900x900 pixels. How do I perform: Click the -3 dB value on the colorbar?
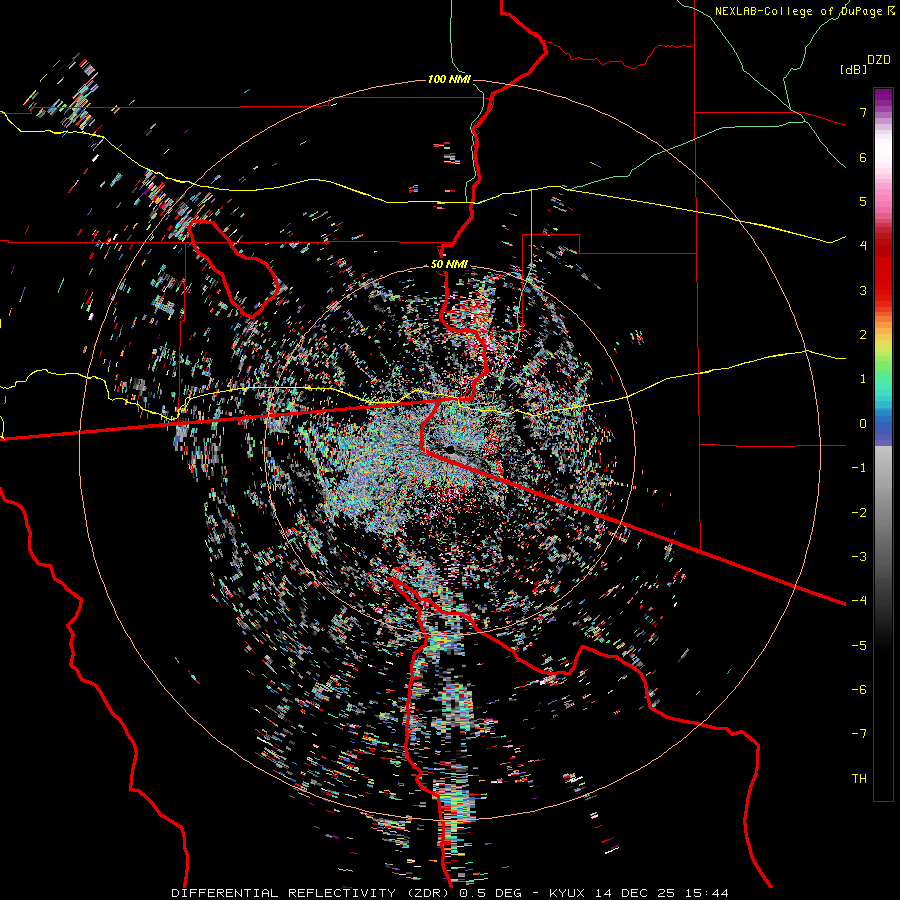click(859, 556)
